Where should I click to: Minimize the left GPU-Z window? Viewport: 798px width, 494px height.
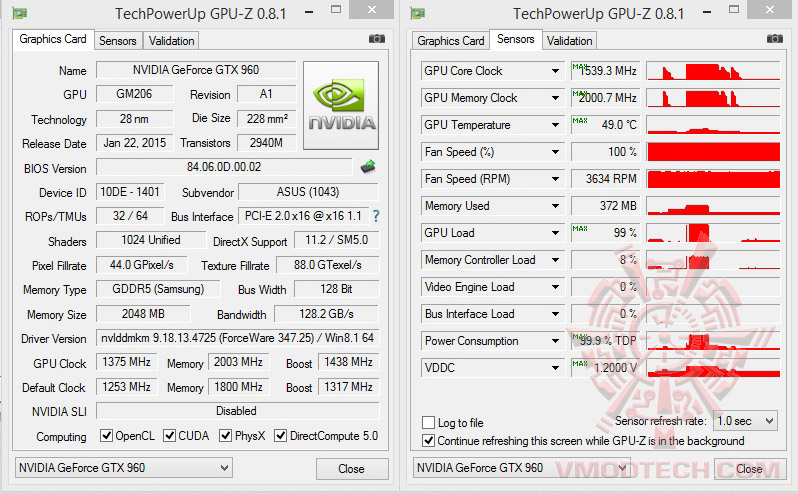[x=309, y=12]
